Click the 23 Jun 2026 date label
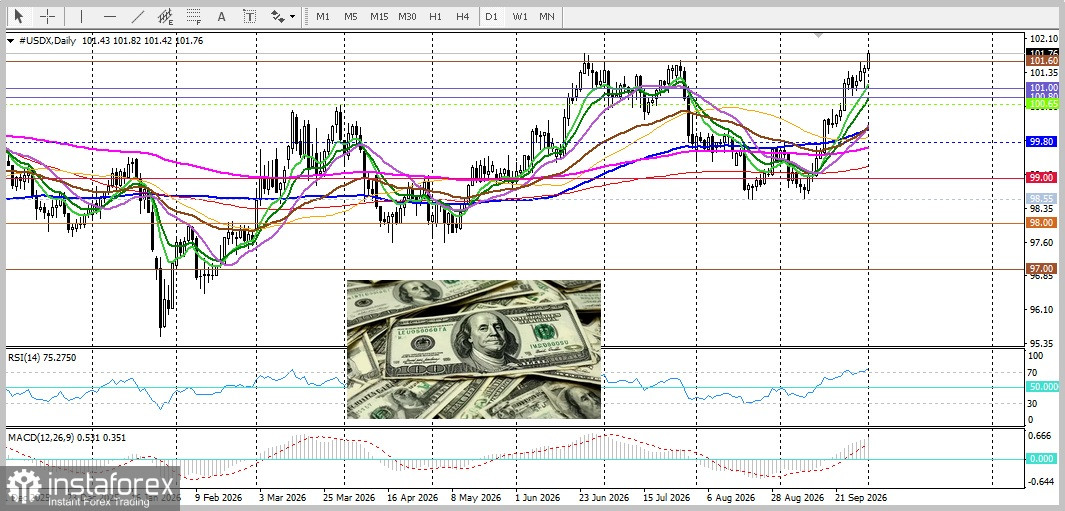 604,497
